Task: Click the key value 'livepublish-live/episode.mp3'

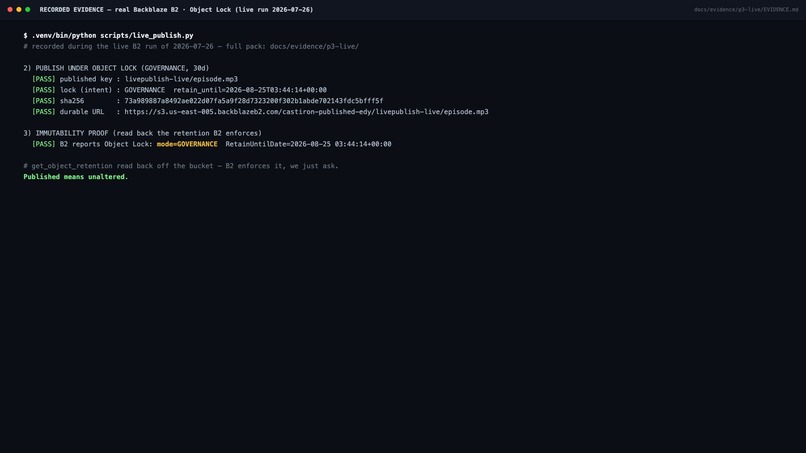Action: (x=181, y=79)
